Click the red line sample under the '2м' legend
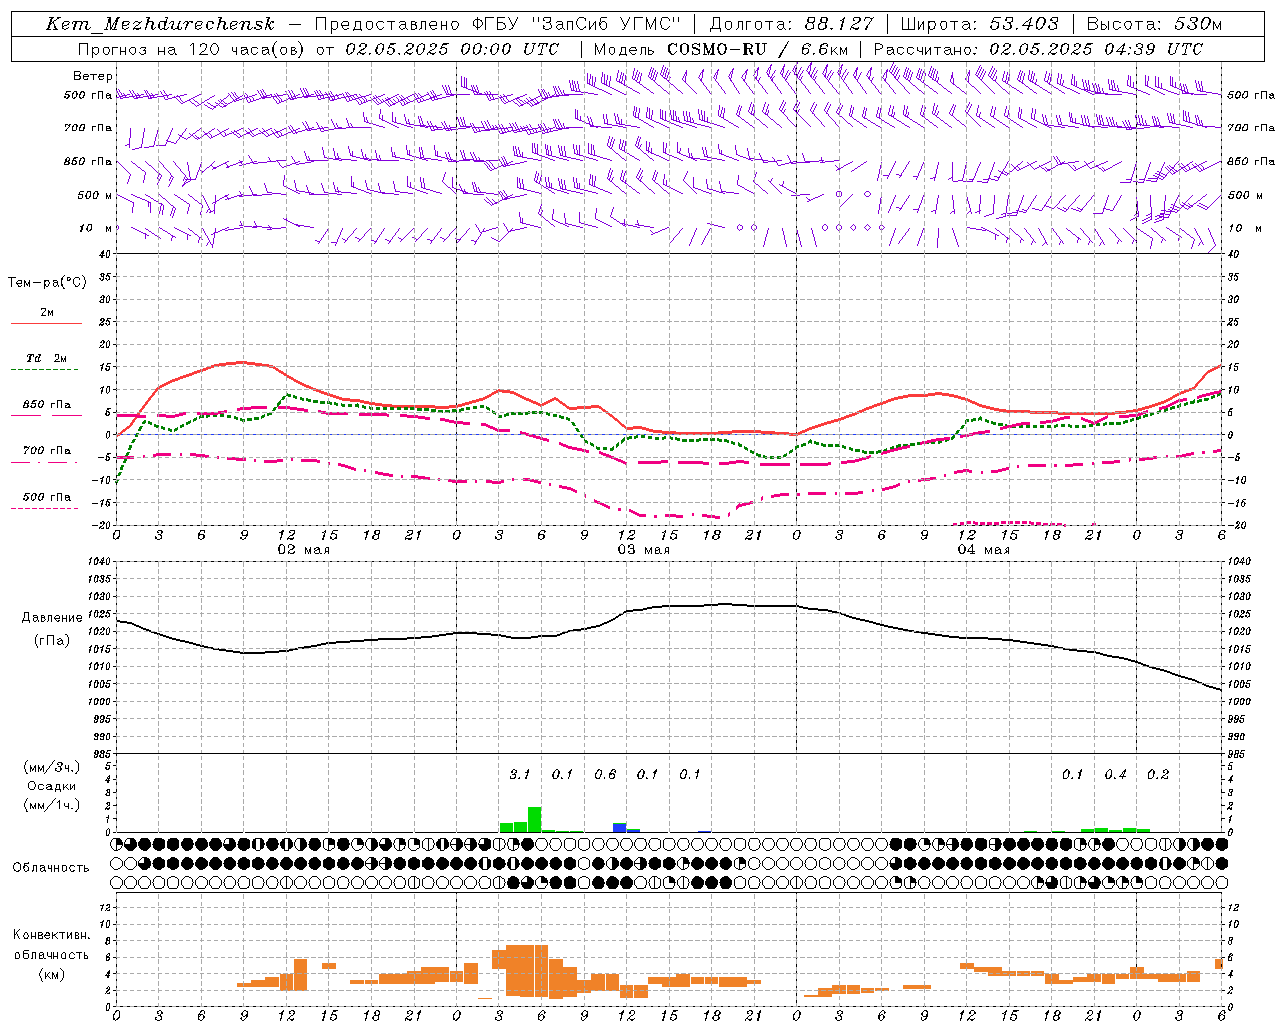Viewport: 1280px width, 1024px height. click(x=46, y=324)
